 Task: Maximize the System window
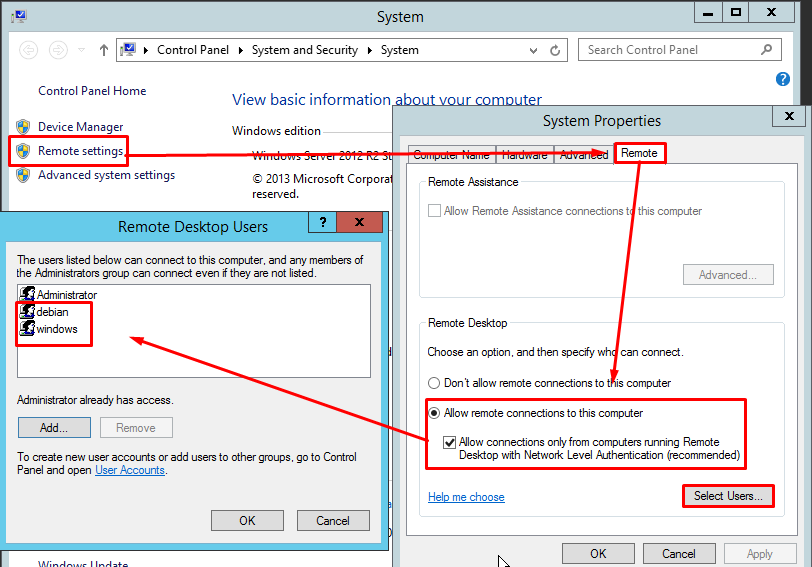(x=735, y=12)
